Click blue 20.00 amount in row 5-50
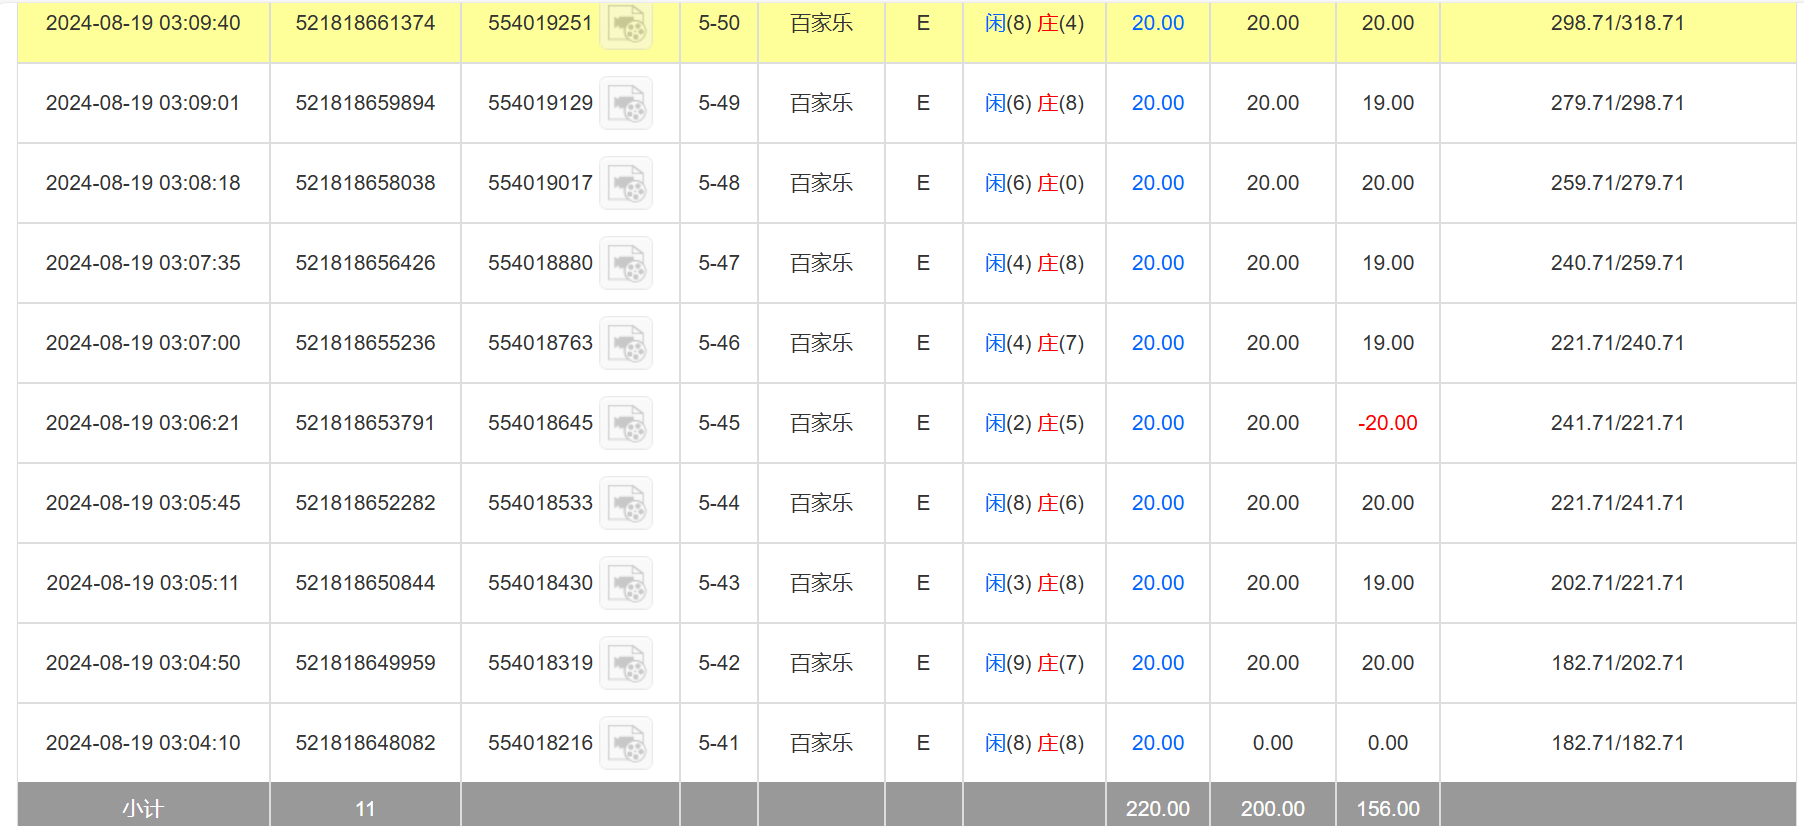Screen dimensions: 1804x826 coord(1157,23)
